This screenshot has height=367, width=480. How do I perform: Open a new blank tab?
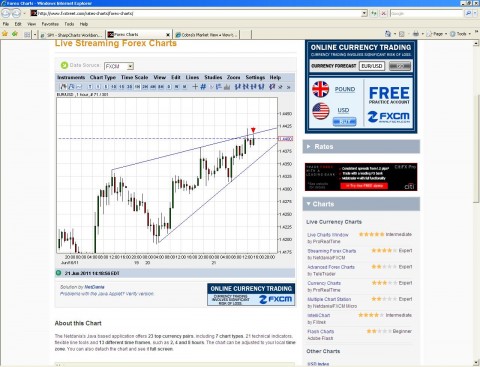[x=245, y=35]
